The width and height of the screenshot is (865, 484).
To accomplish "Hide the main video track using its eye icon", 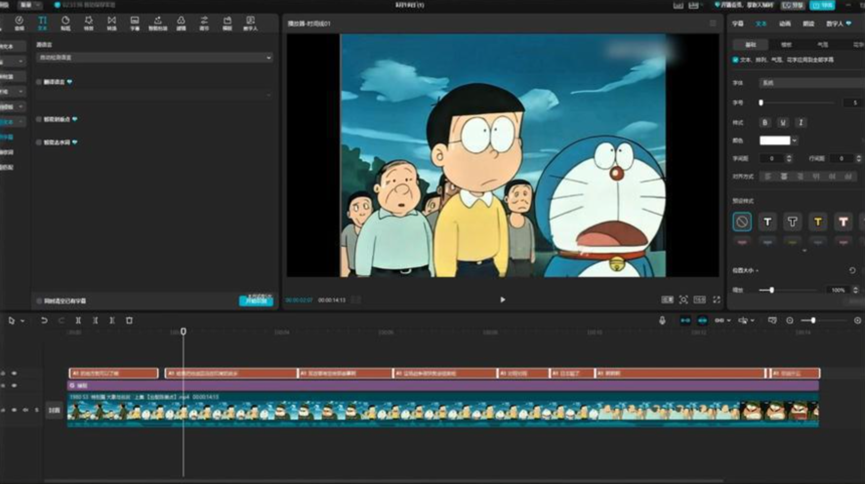I will [14, 410].
